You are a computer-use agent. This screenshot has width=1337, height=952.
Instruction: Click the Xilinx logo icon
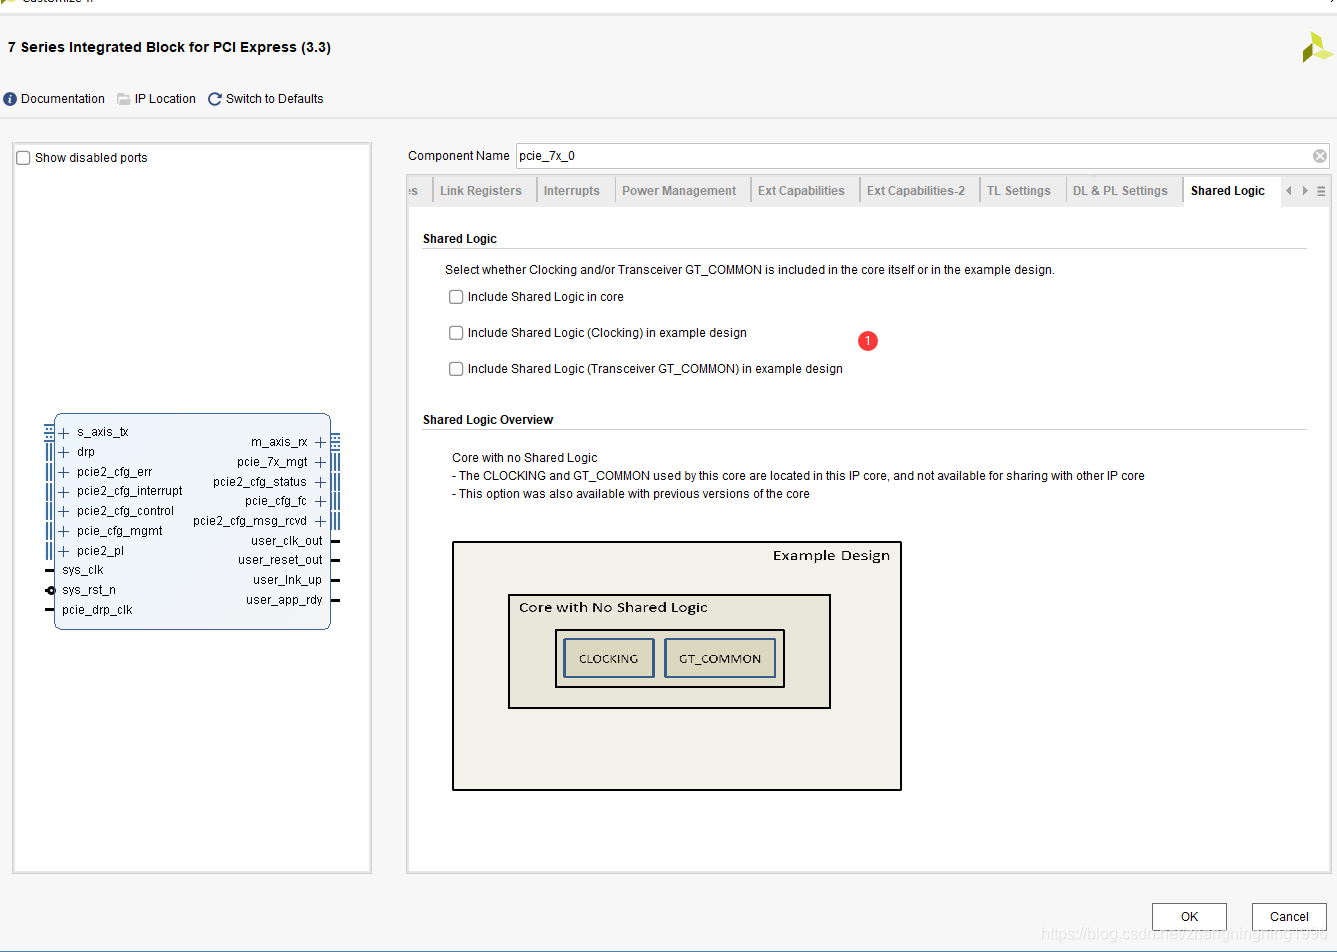coord(1317,47)
